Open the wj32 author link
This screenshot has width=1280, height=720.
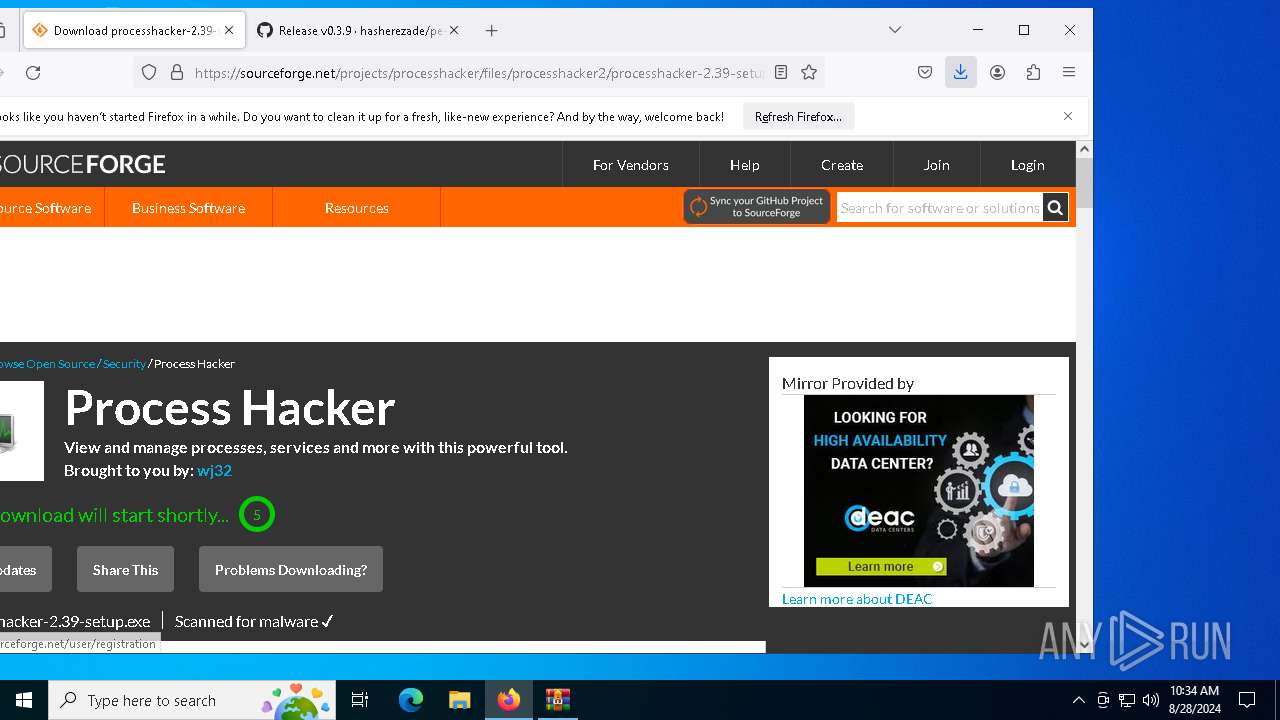[x=214, y=470]
